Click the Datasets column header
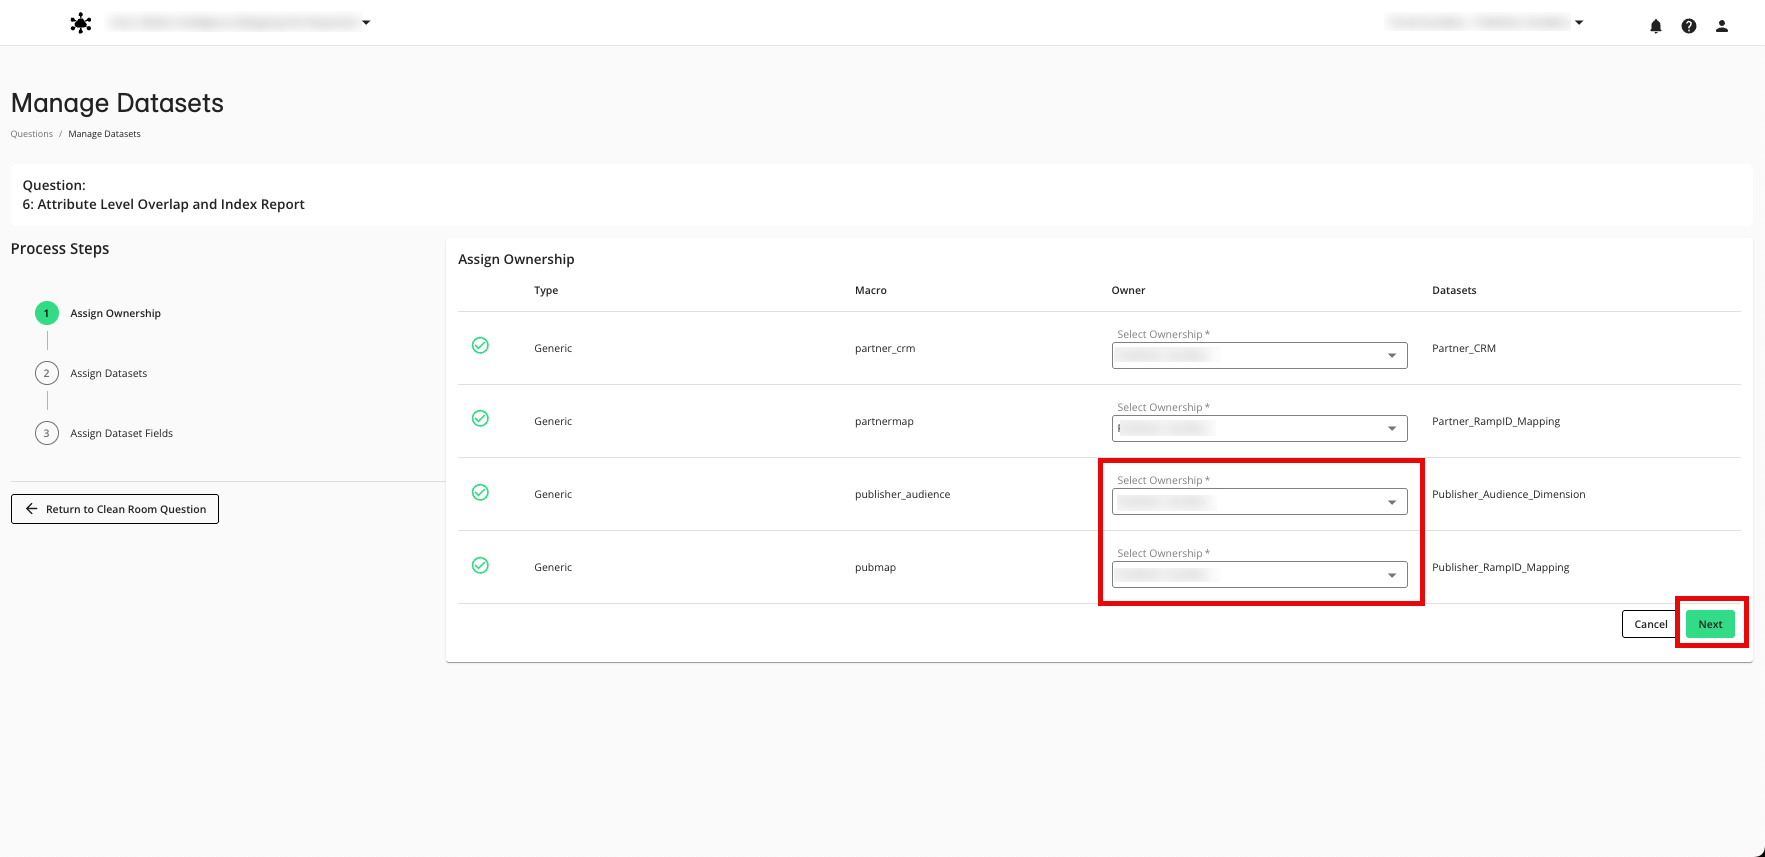Image resolution: width=1765 pixels, height=857 pixels. 1454,290
